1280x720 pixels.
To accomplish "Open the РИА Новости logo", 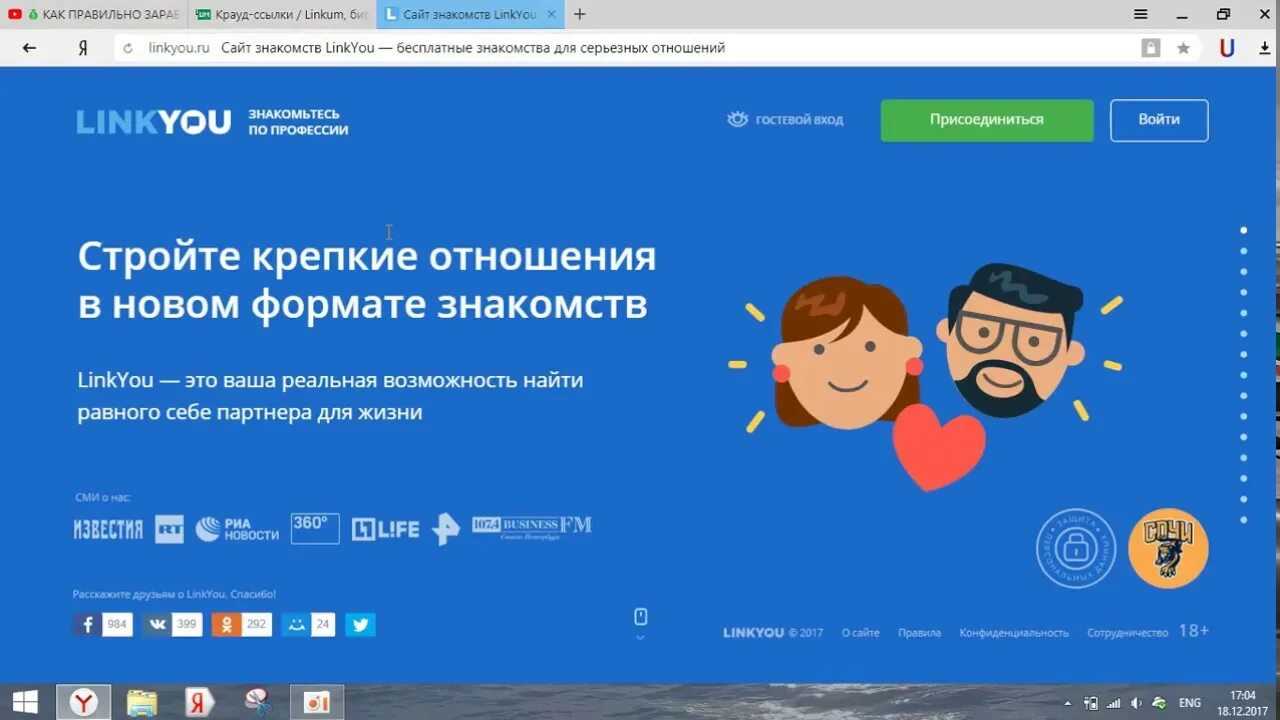I will click(237, 529).
